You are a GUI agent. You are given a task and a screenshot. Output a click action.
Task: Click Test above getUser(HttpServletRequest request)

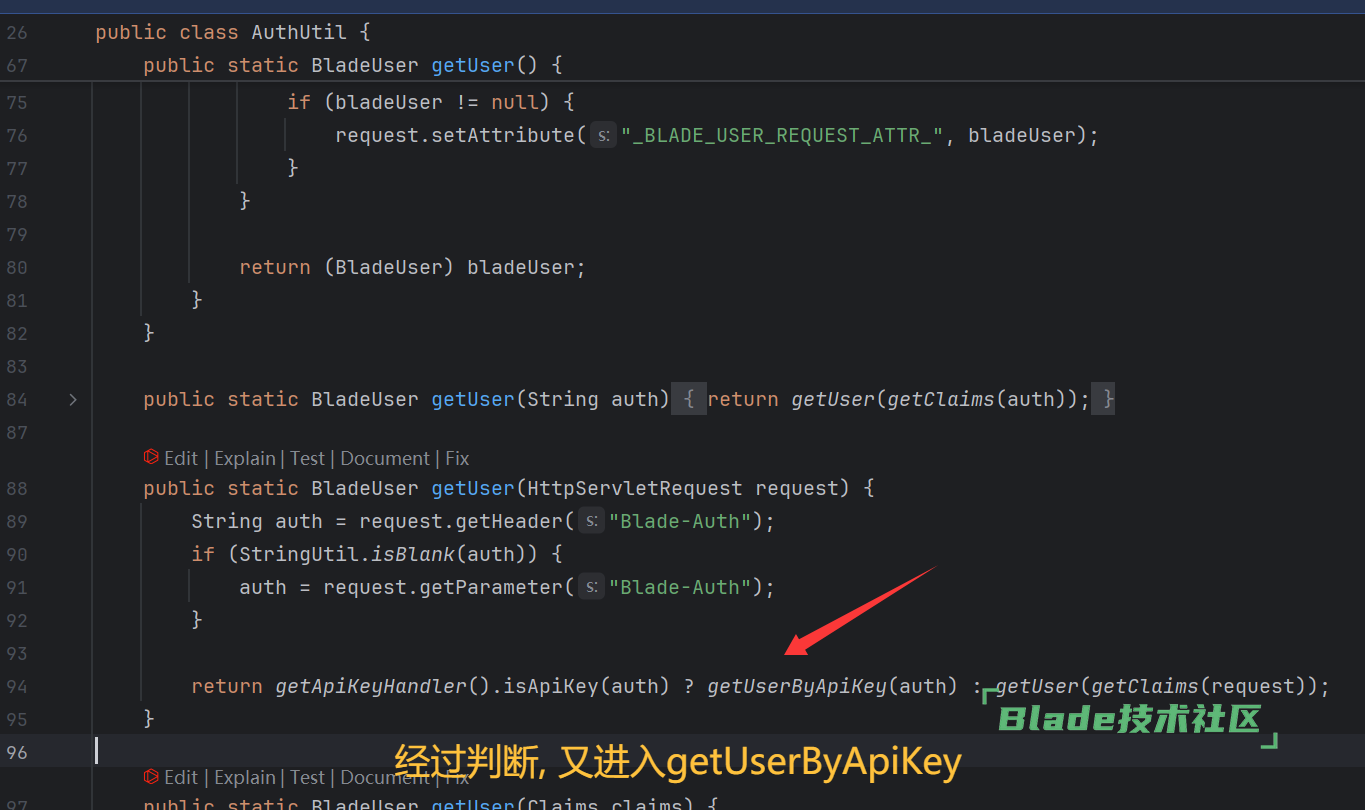pos(308,458)
